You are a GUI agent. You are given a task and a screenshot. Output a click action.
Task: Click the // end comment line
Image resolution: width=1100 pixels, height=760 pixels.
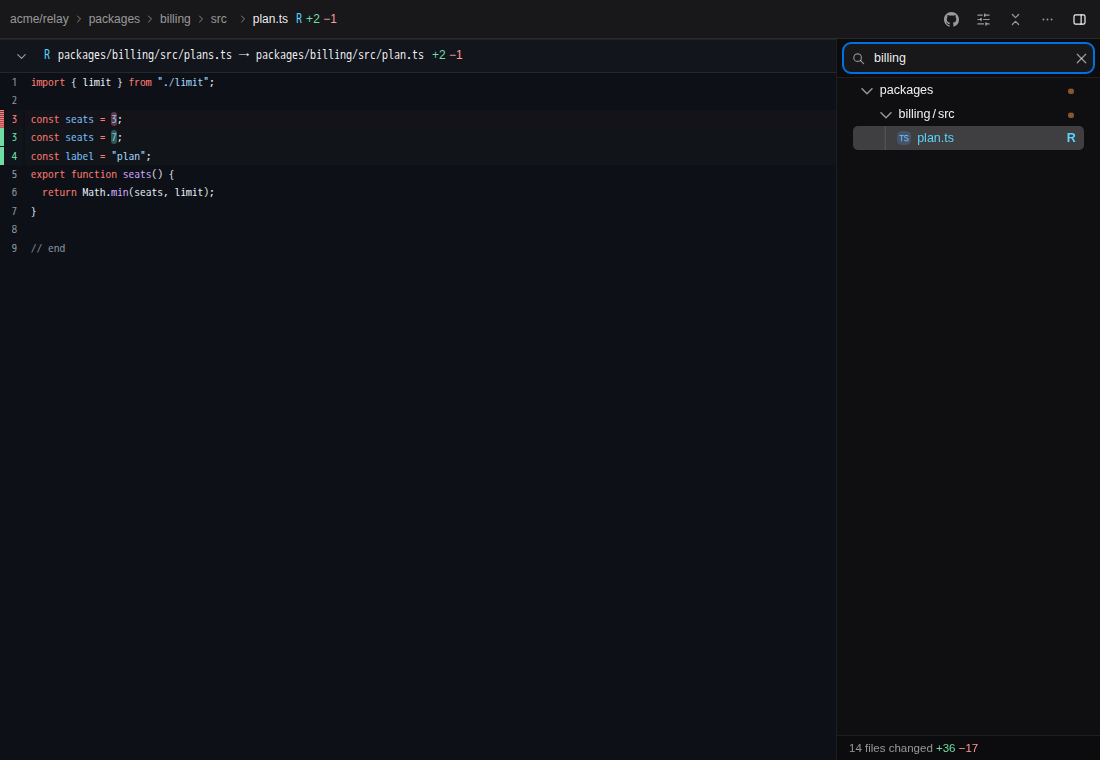418,248
